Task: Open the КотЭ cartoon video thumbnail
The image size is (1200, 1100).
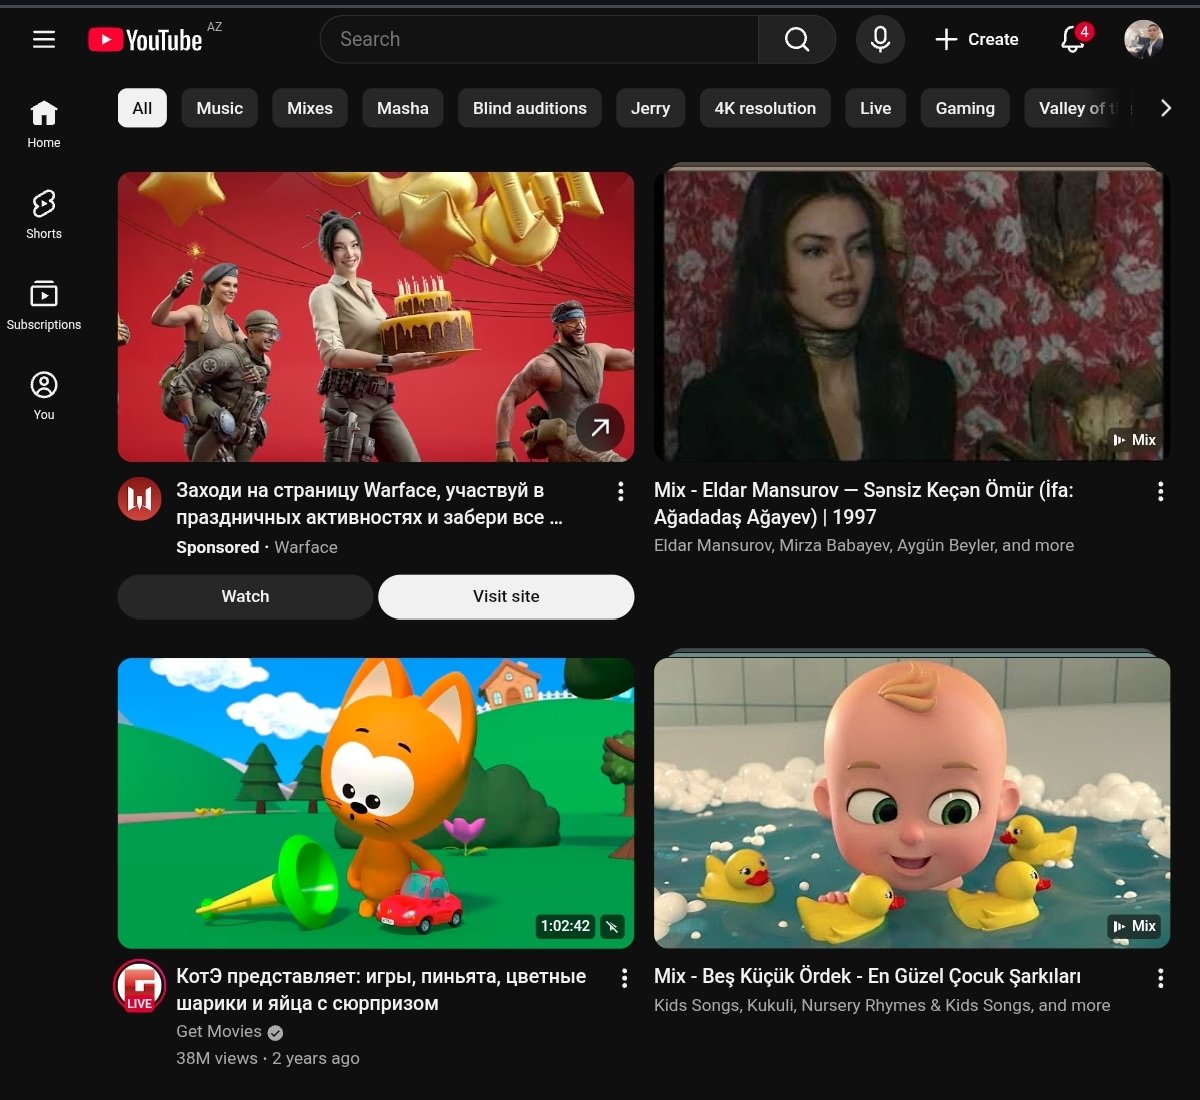Action: tap(376, 803)
